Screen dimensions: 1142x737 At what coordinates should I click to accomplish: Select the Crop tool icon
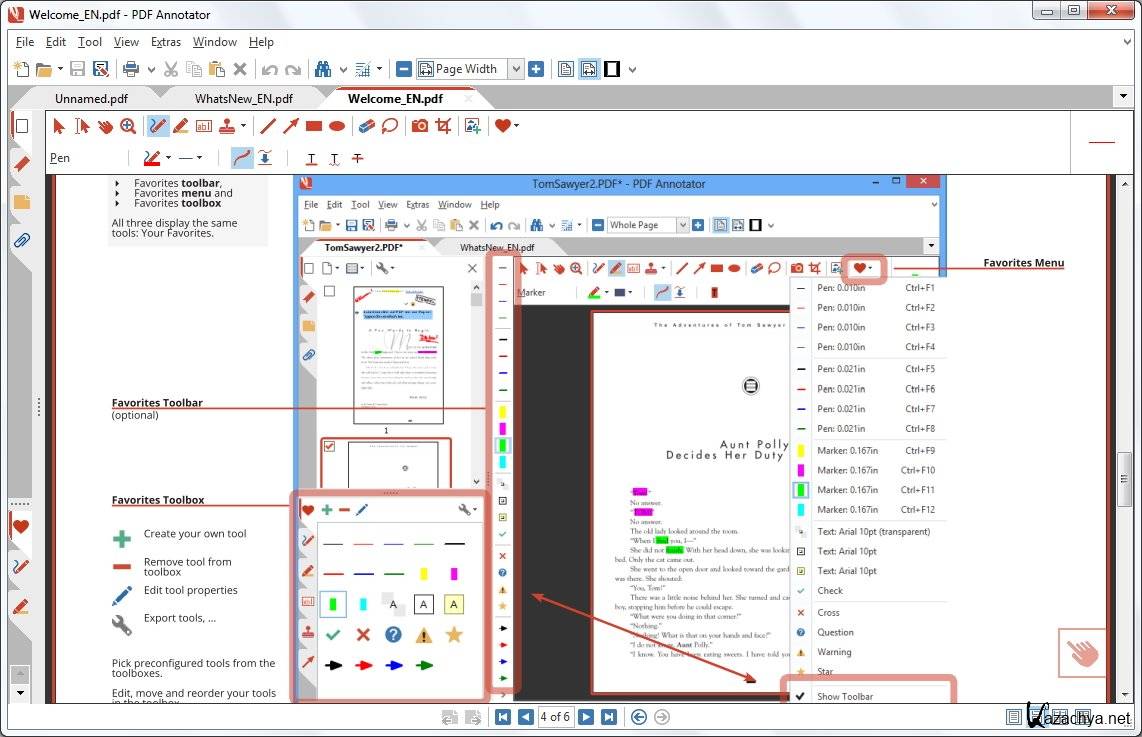point(443,126)
